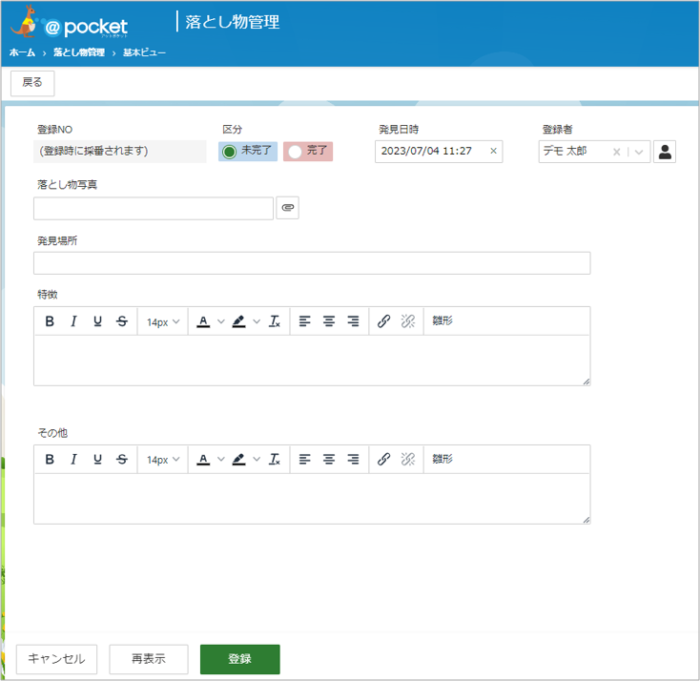Open 落とし物管理 breadcrumb link
700x681 pixels.
point(79,53)
